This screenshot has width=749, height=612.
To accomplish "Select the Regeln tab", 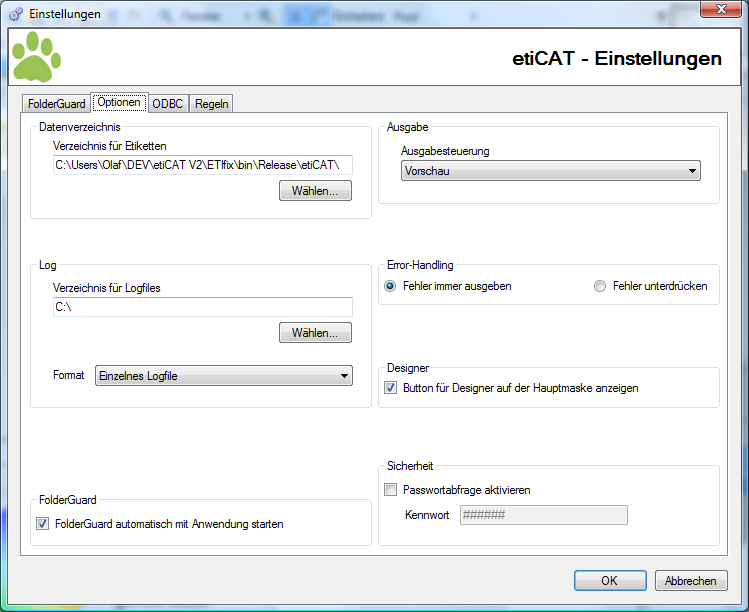I will pyautogui.click(x=211, y=104).
